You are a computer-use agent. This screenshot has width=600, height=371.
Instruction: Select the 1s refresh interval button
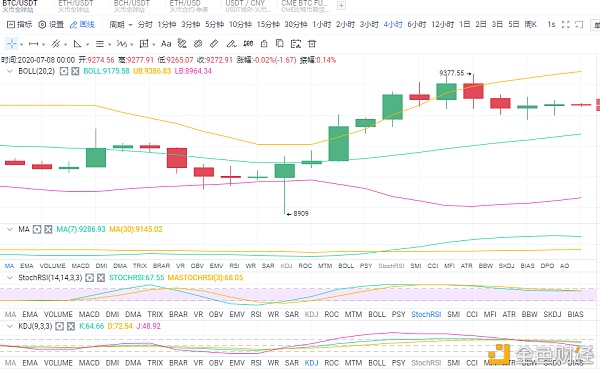[x=551, y=24]
